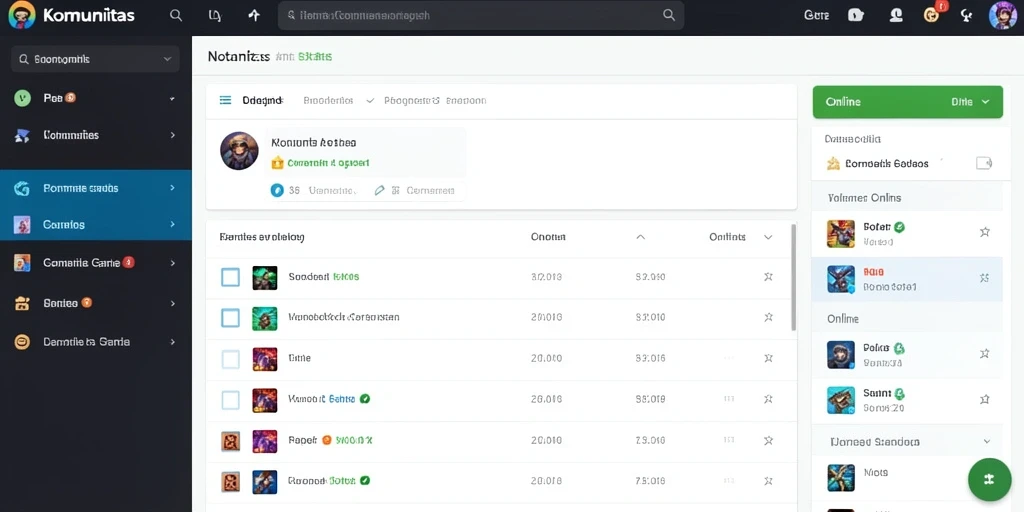This screenshot has height=512, width=1024.
Task: Click the hamburger list icon in tab bar
Action: point(225,101)
